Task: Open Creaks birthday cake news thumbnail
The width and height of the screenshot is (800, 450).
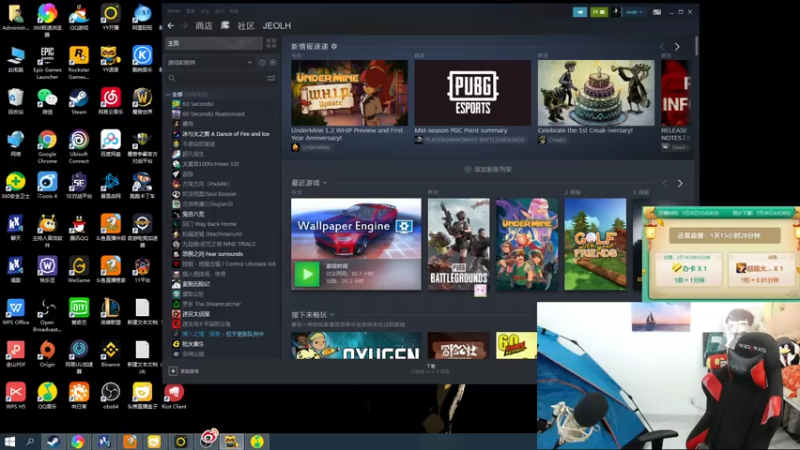Action: coord(596,93)
